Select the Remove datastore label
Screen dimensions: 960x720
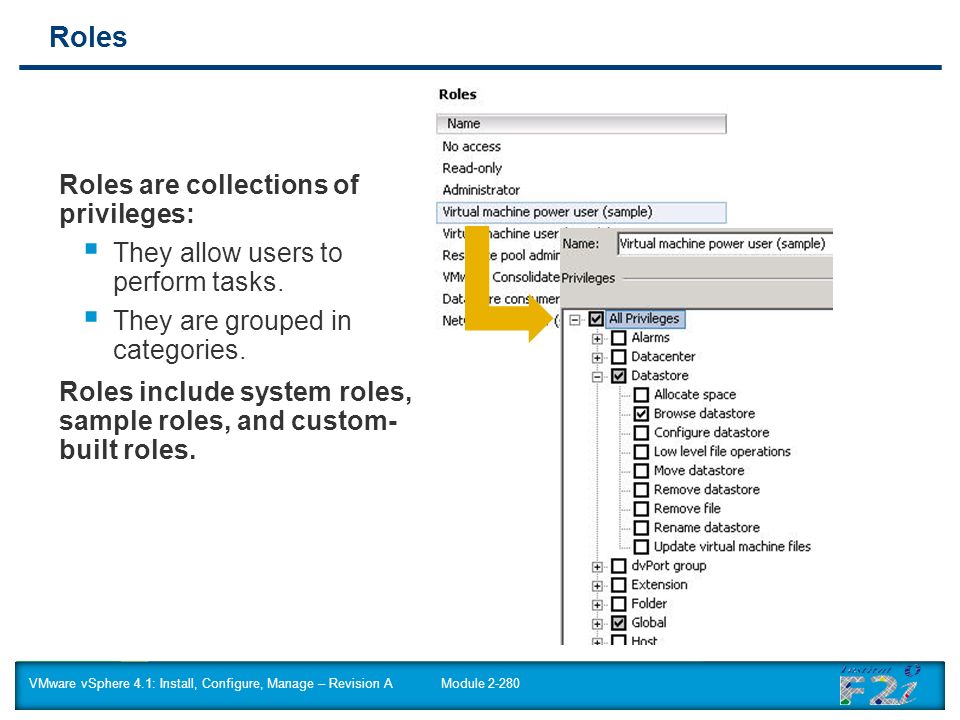707,490
